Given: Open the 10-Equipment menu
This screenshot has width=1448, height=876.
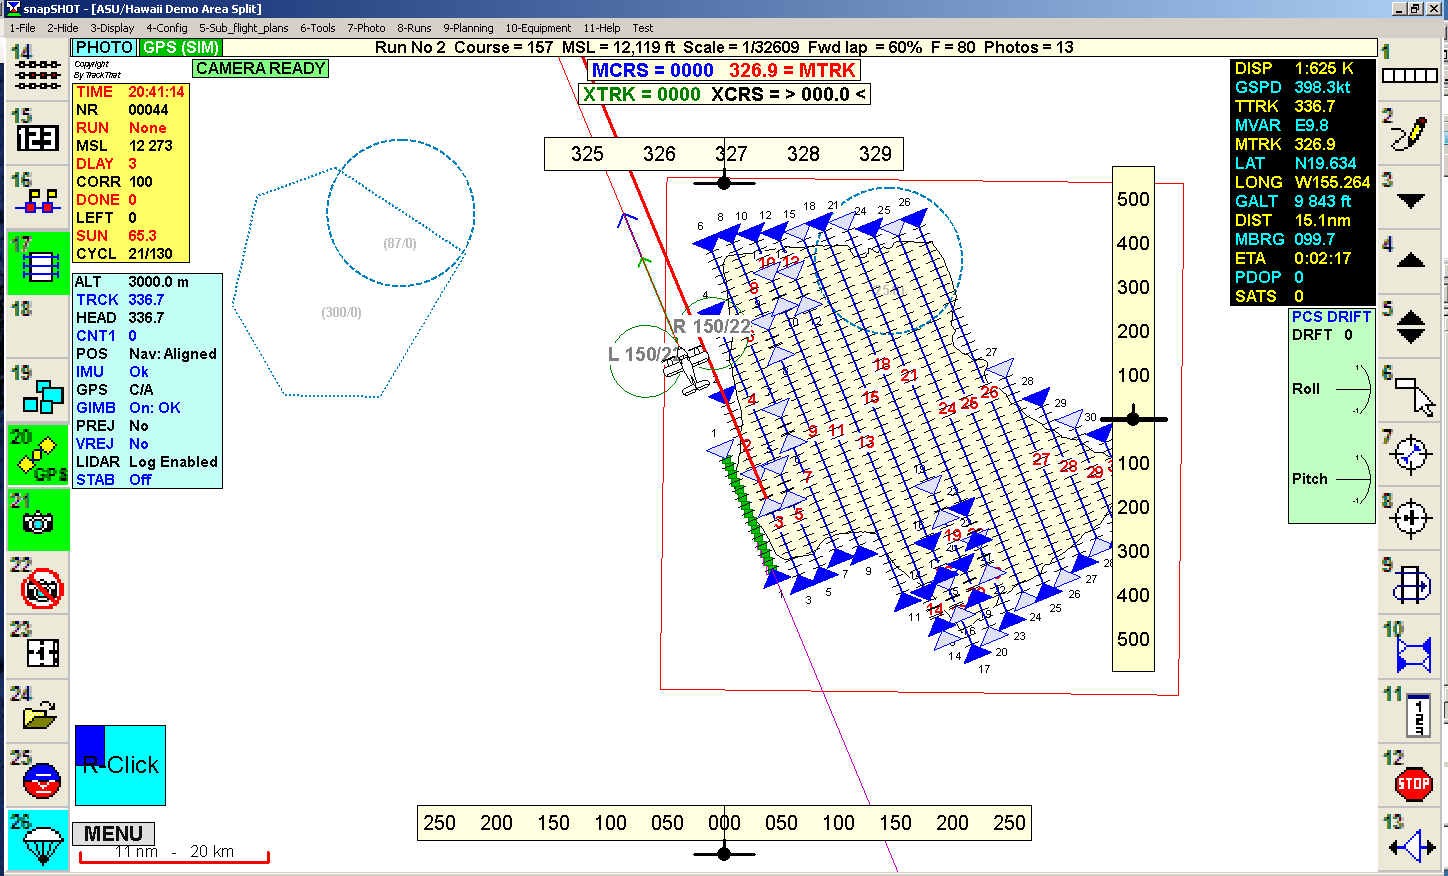Looking at the screenshot, I should tap(538, 28).
